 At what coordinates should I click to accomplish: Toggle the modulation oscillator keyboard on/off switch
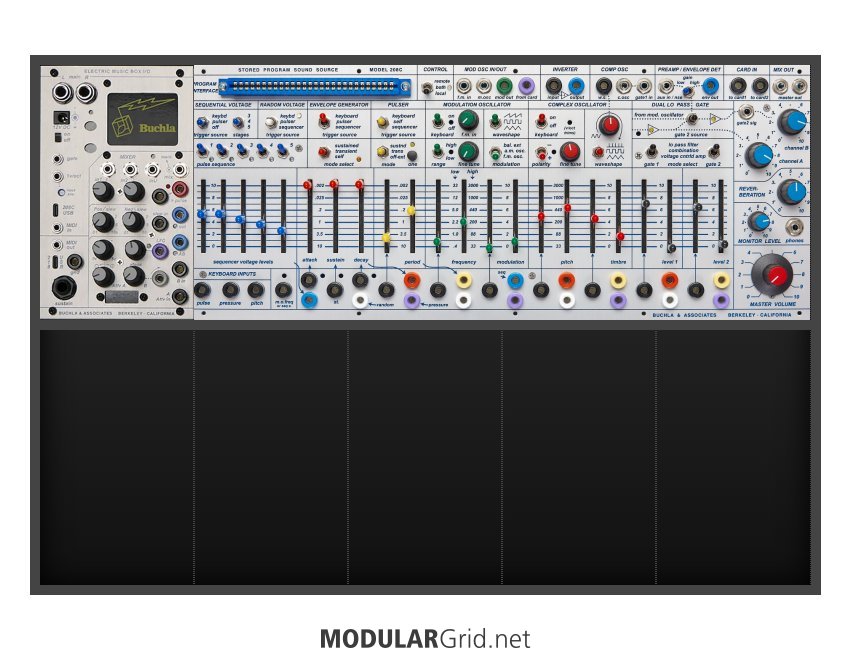pyautogui.click(x=437, y=120)
